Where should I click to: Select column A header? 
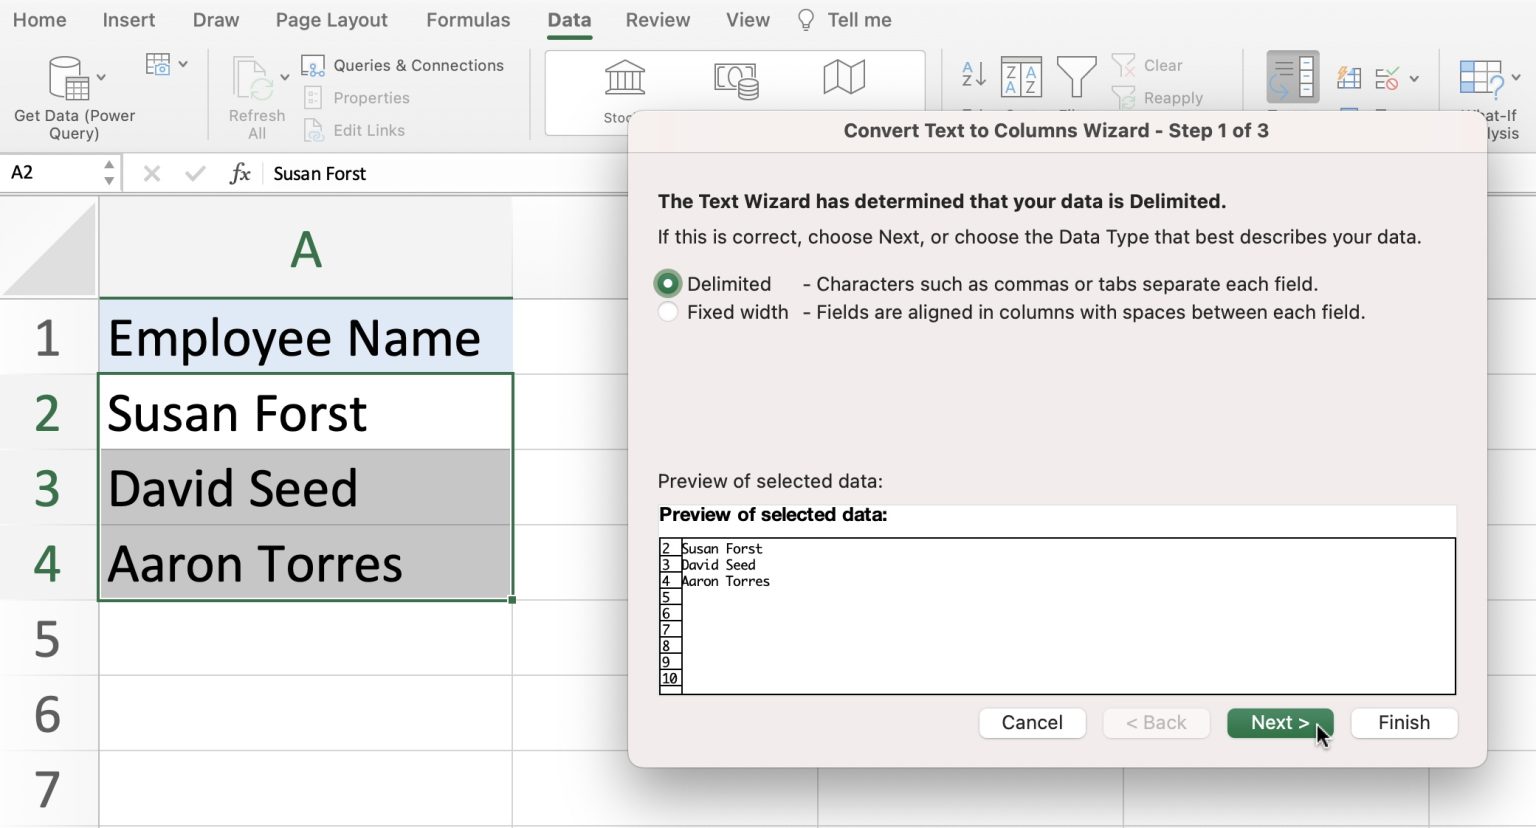coord(306,248)
